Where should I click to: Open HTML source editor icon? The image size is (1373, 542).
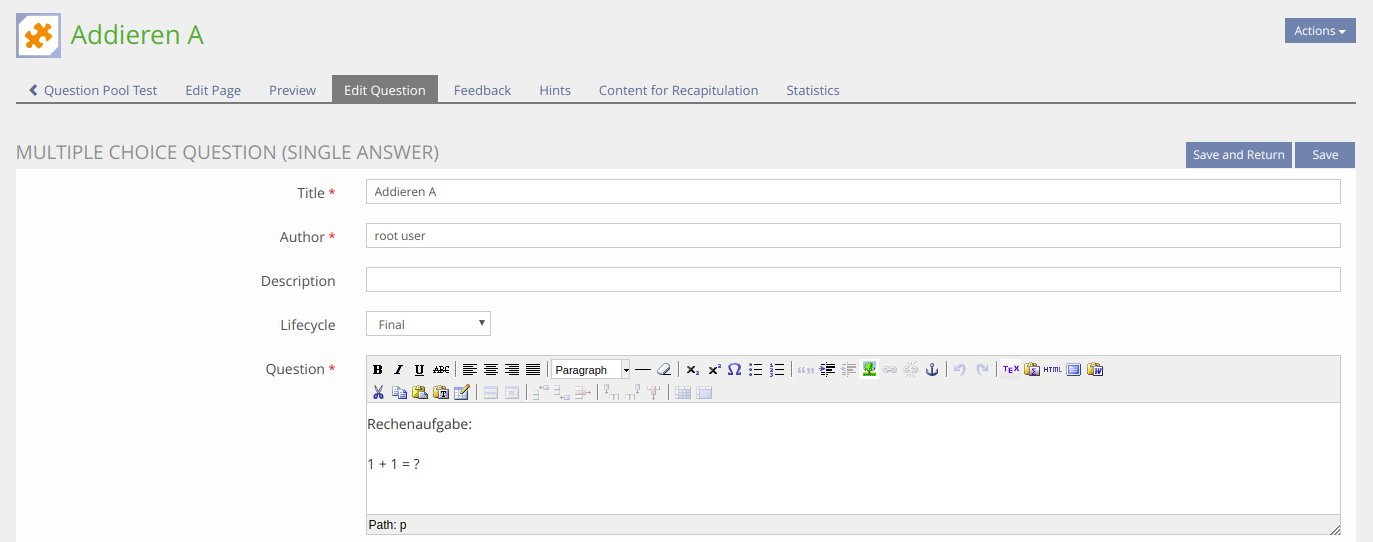(1053, 370)
